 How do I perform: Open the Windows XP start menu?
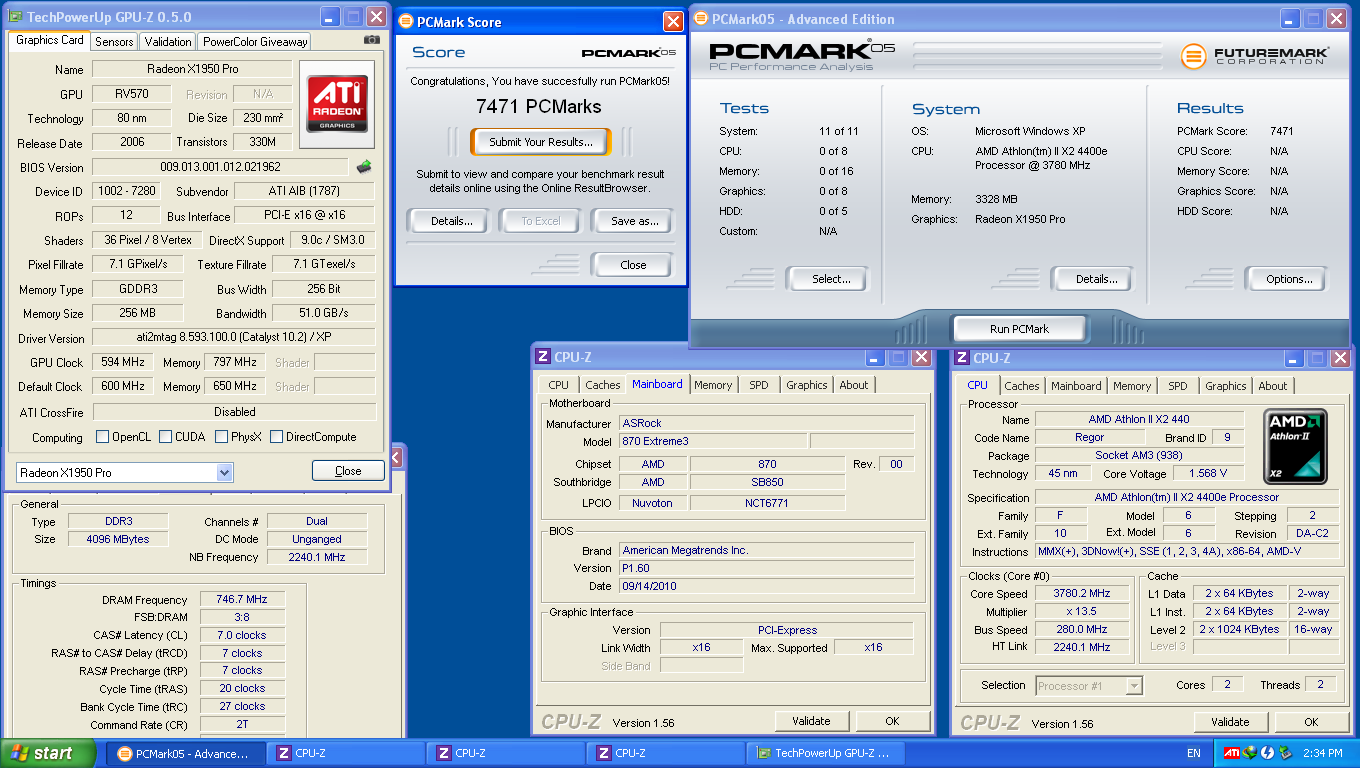pos(48,753)
